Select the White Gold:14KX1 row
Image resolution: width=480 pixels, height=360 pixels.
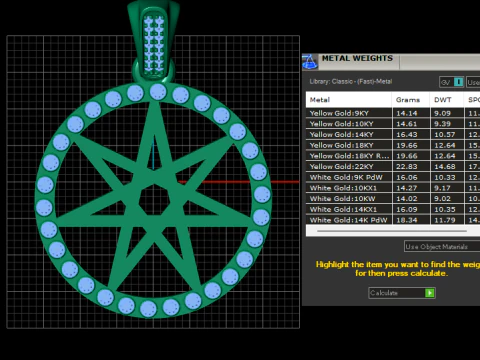[x=393, y=209]
